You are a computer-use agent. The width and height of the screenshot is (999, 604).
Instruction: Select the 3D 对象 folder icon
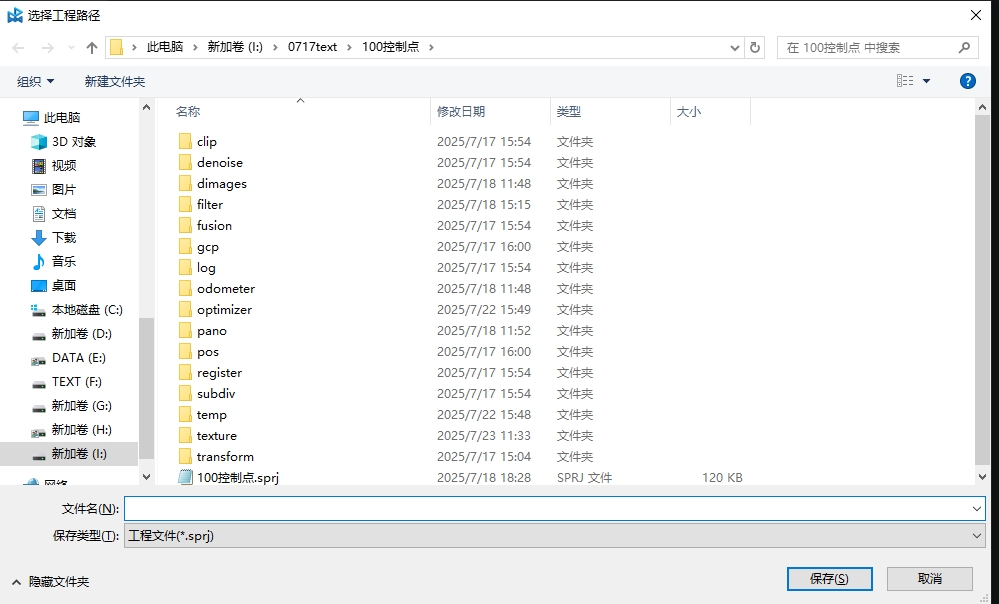pyautogui.click(x=39, y=142)
